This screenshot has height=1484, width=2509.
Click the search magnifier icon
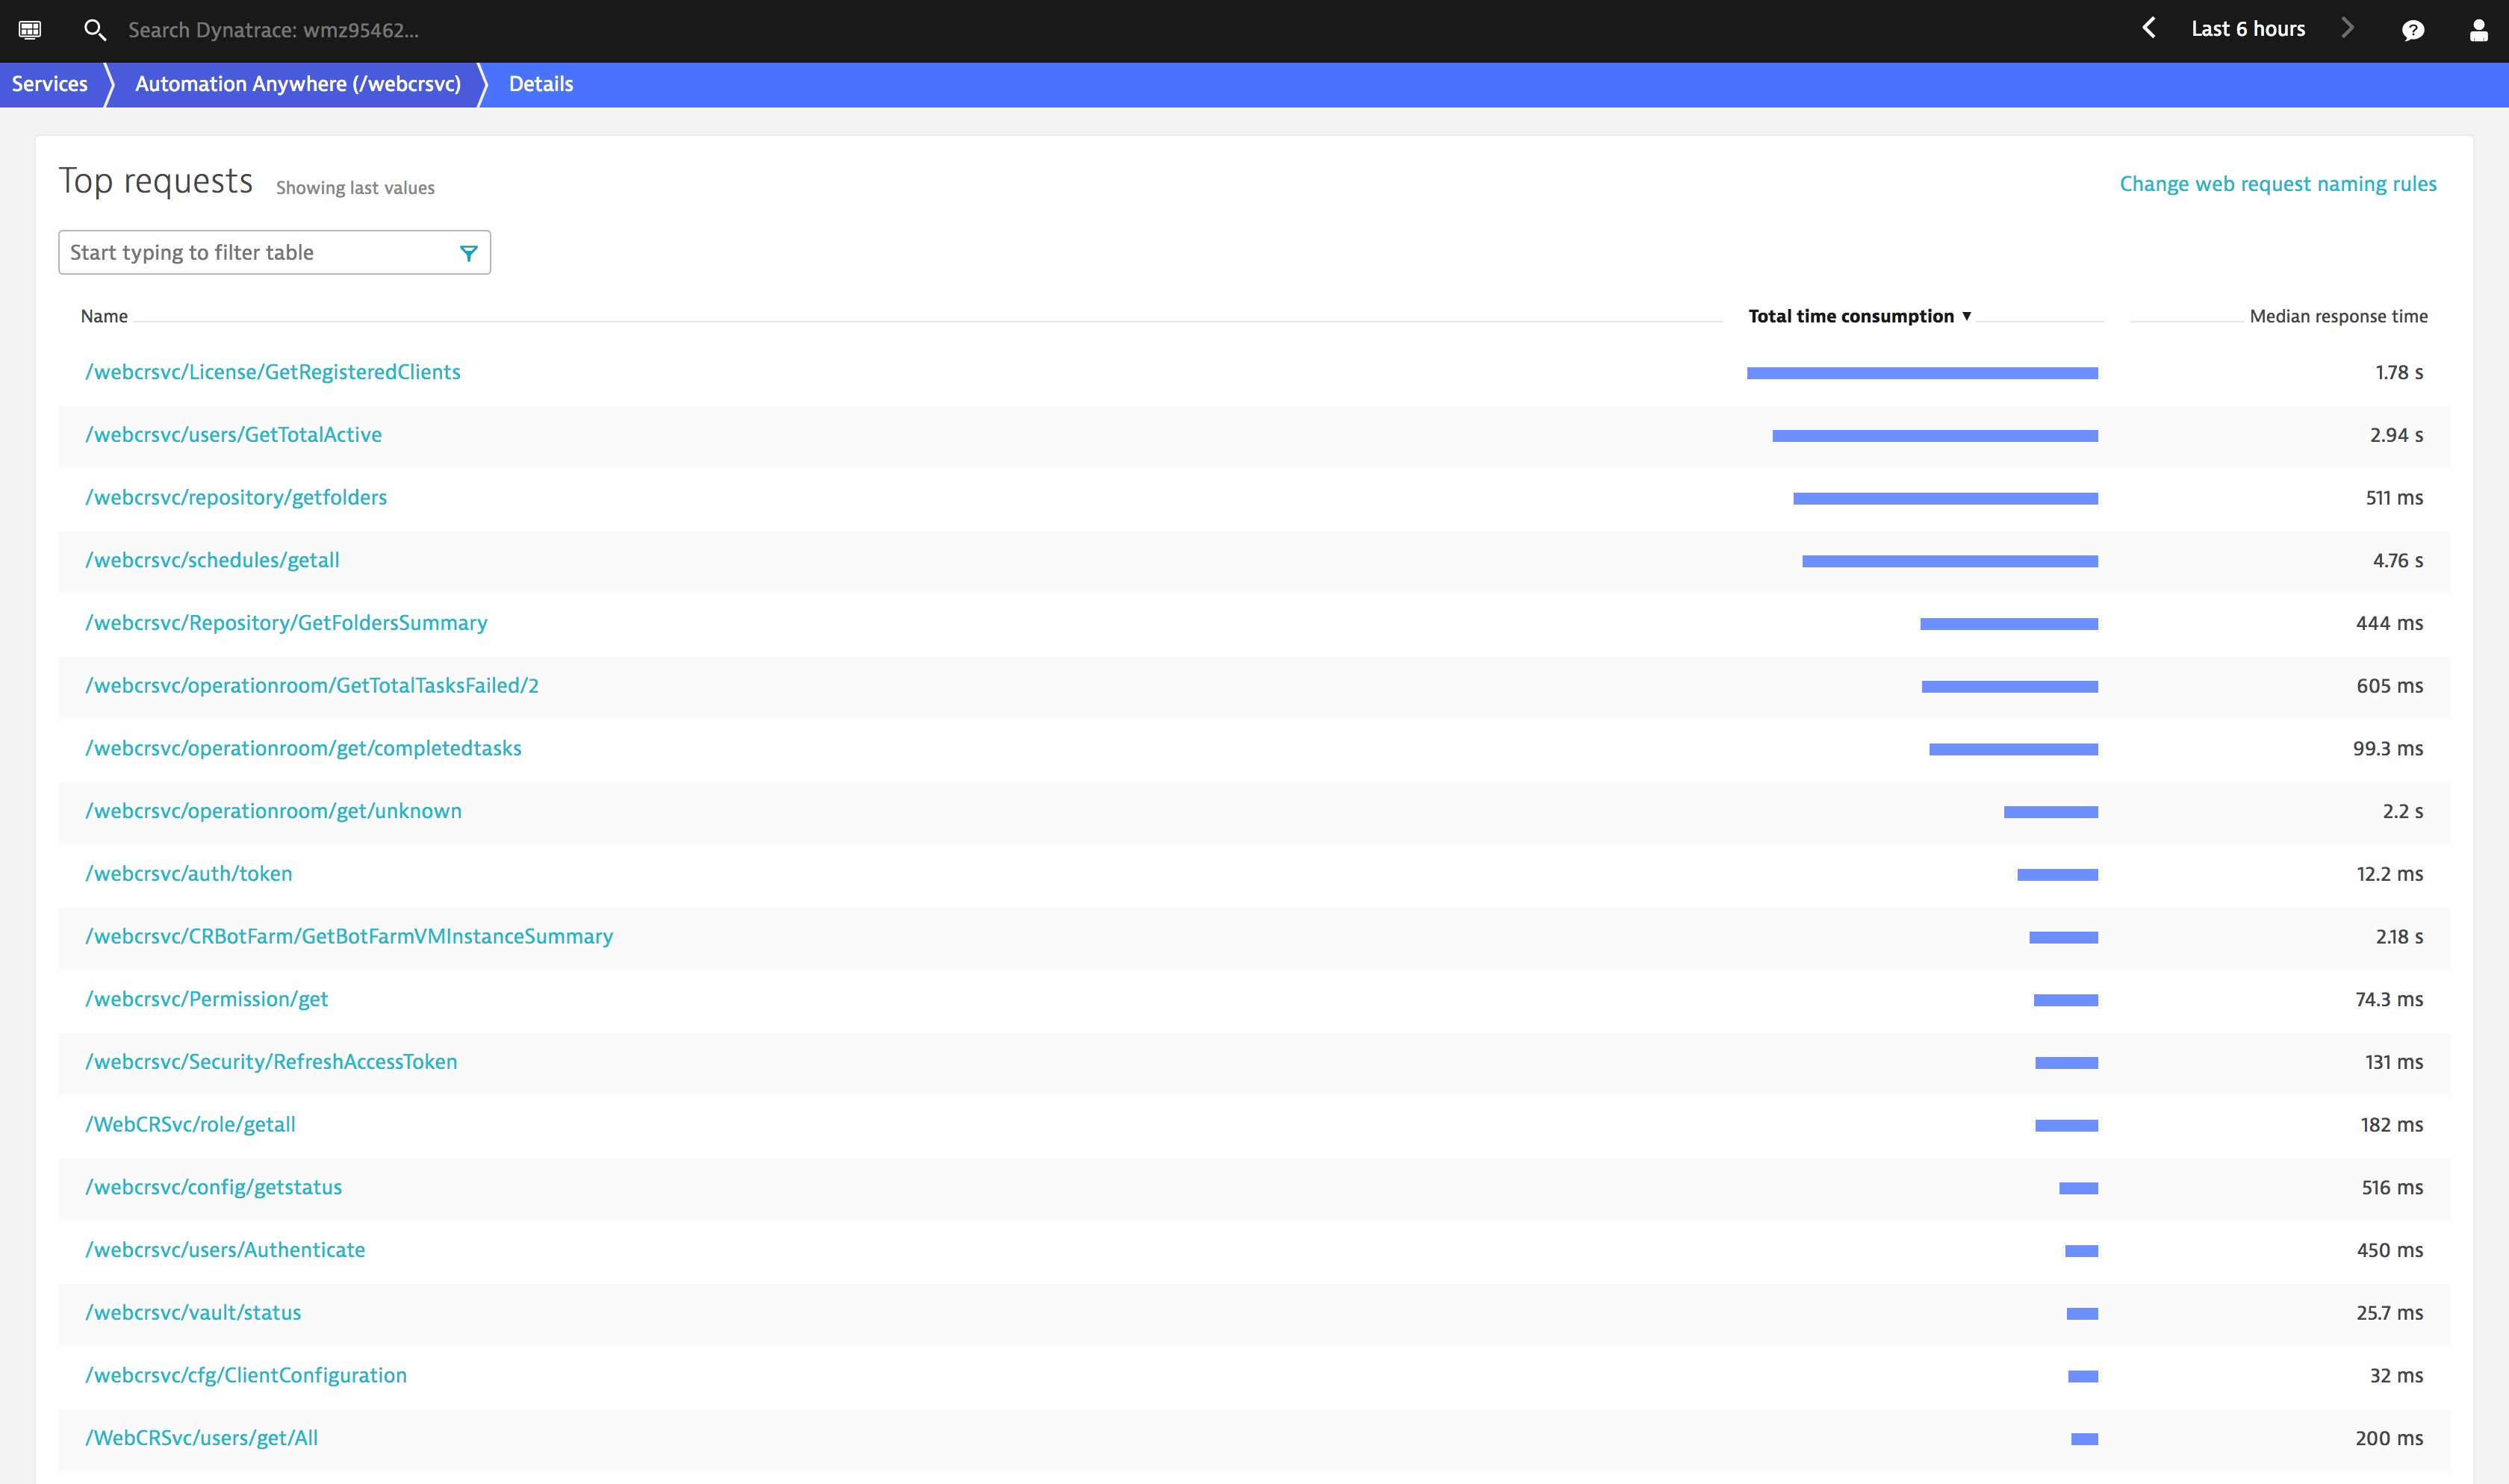(95, 30)
